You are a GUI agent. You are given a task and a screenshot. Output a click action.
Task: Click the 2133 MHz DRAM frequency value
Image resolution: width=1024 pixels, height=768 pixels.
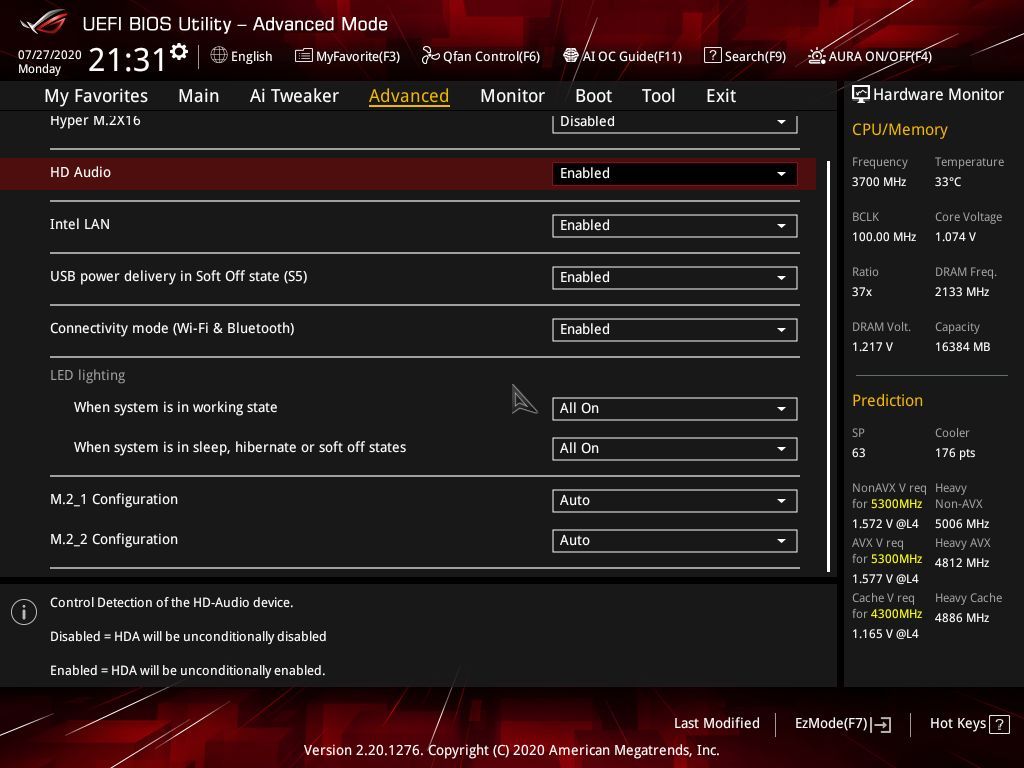(x=961, y=292)
